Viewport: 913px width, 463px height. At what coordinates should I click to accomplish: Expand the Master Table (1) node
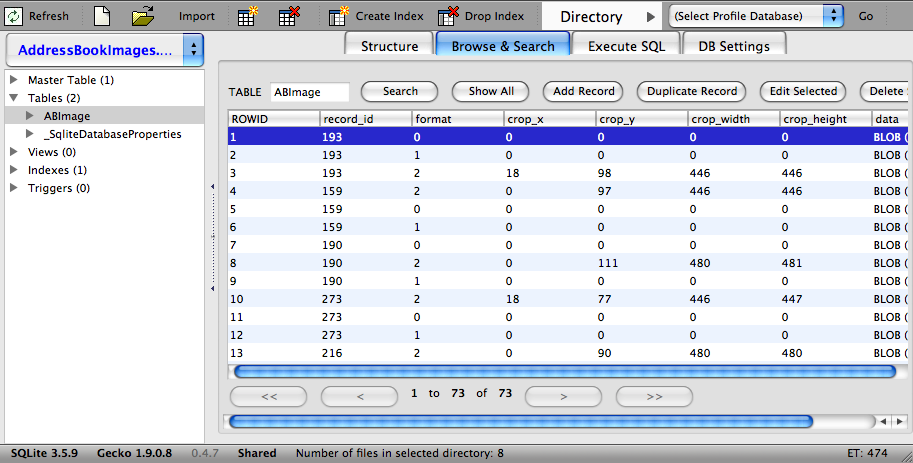14,79
